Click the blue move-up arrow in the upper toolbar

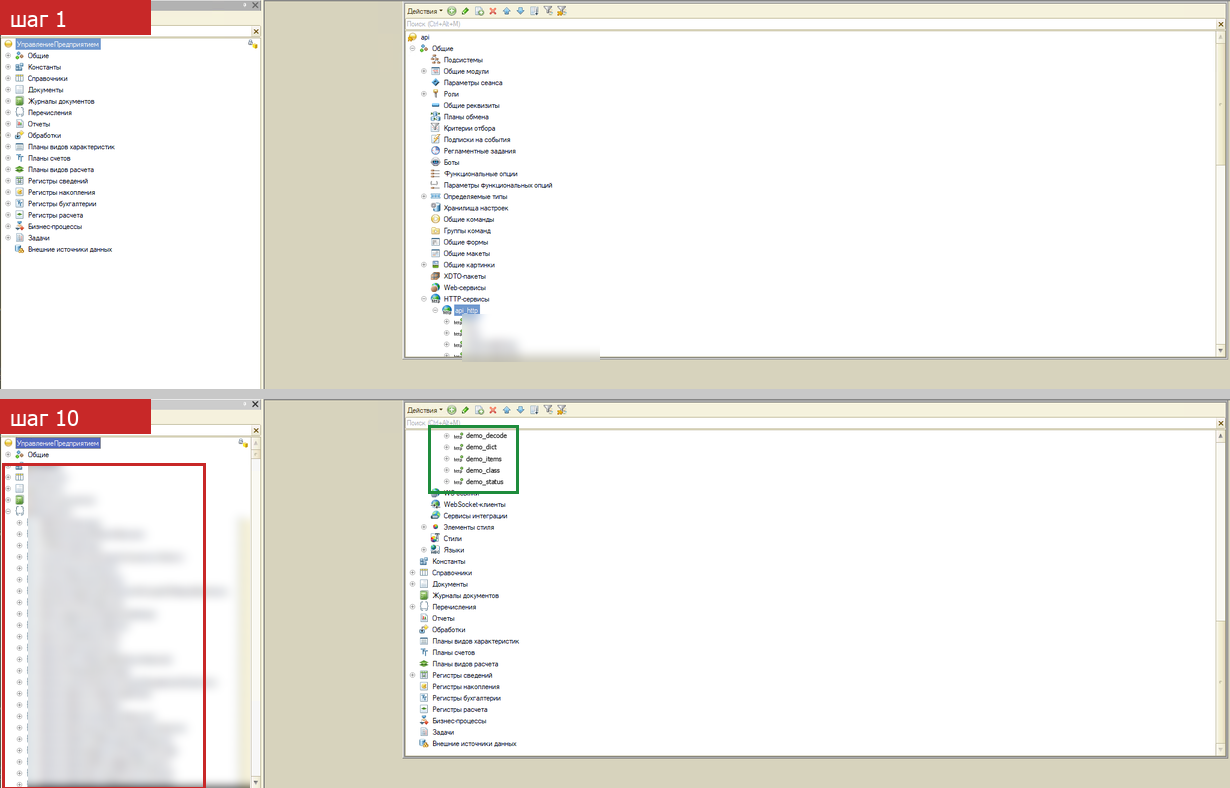pyautogui.click(x=506, y=11)
